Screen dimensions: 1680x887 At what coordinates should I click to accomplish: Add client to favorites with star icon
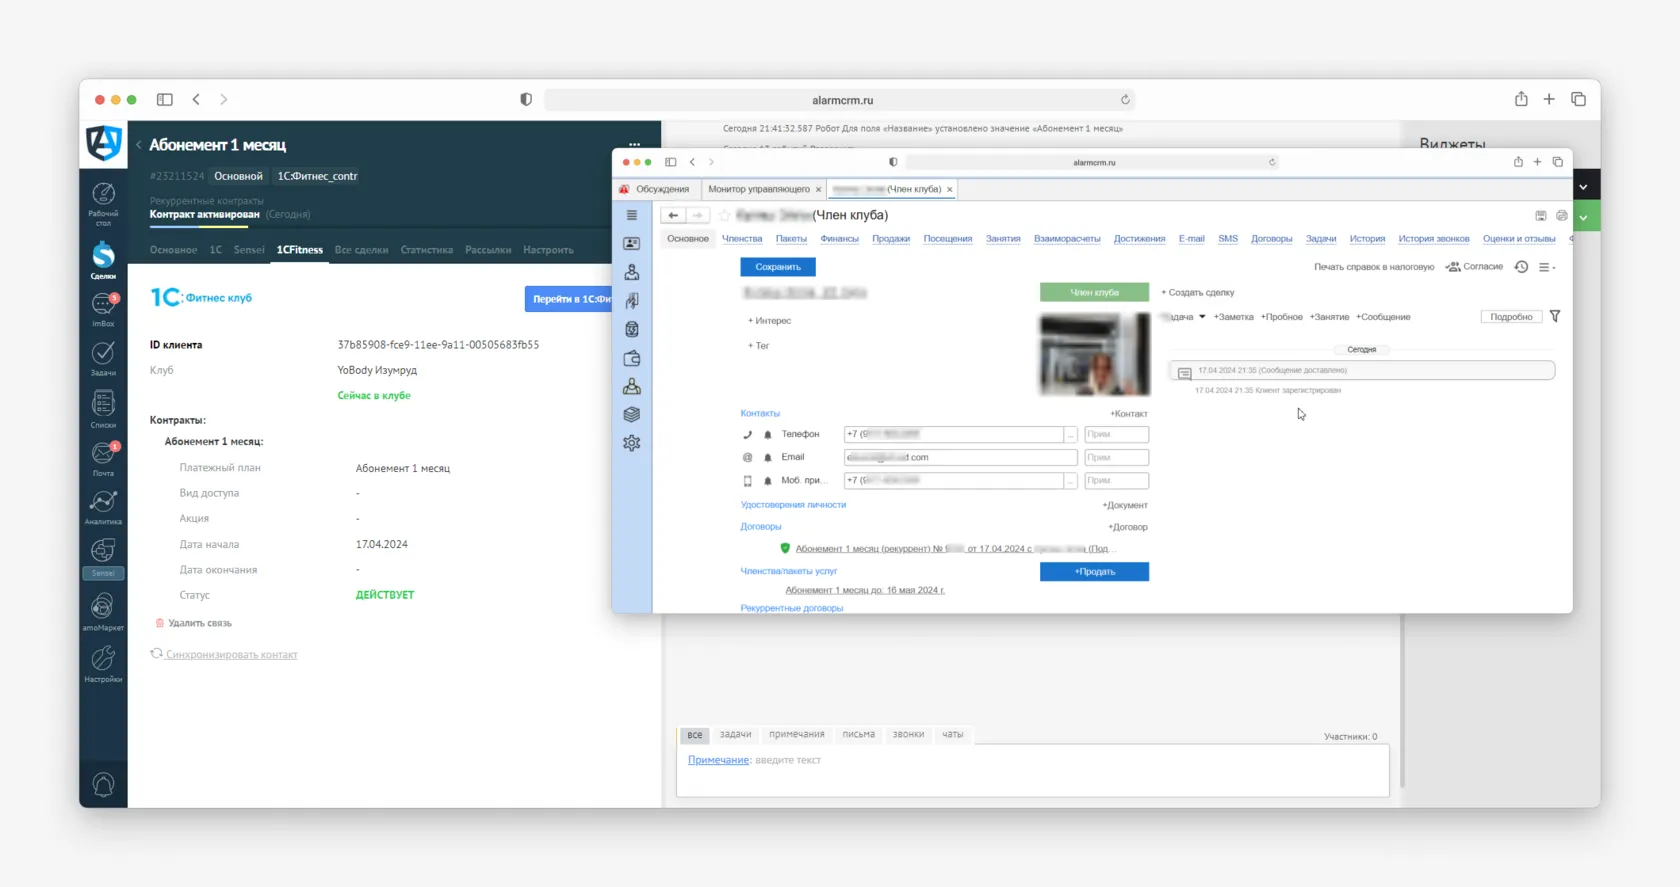(725, 215)
